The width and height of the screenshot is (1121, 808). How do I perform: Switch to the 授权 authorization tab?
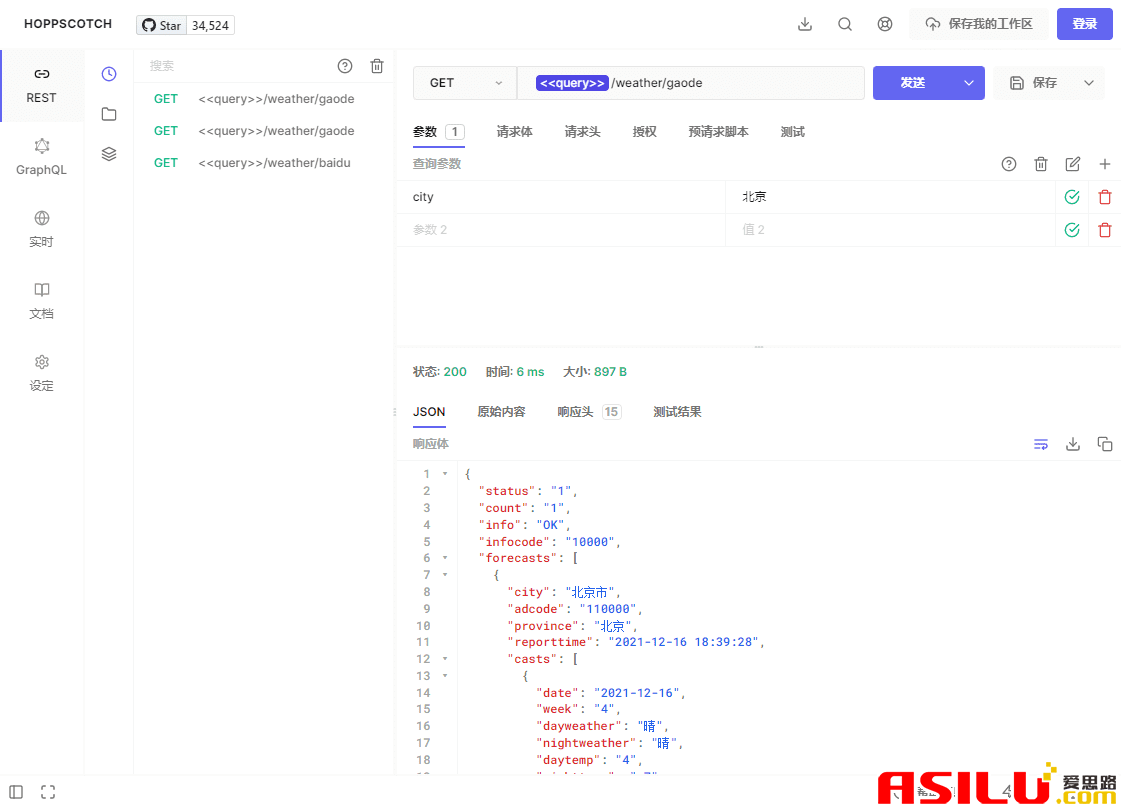(x=644, y=132)
